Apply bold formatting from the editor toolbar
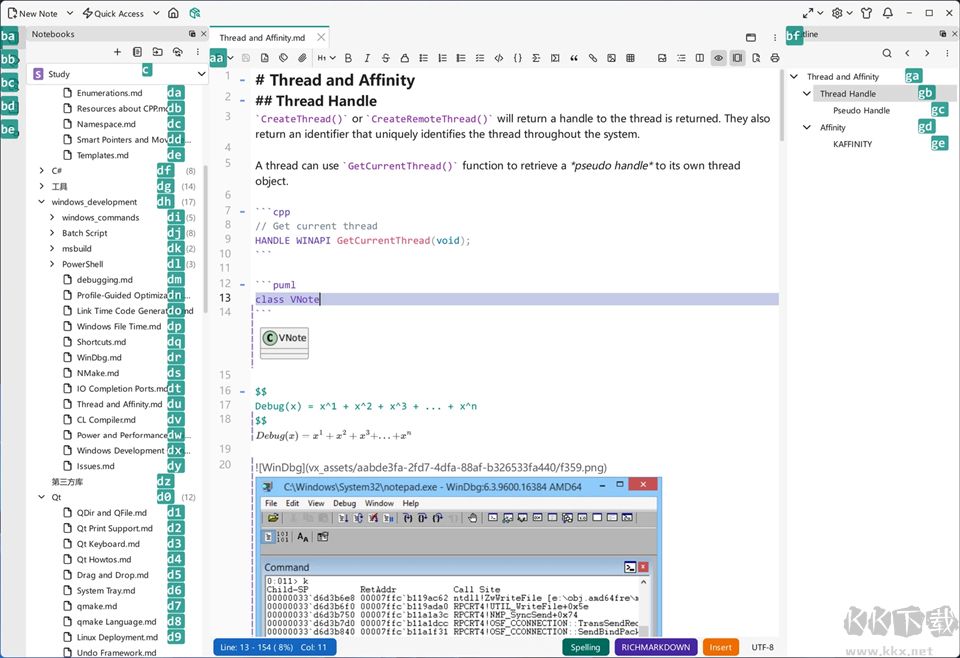Screen dimensions: 960x658 348,58
